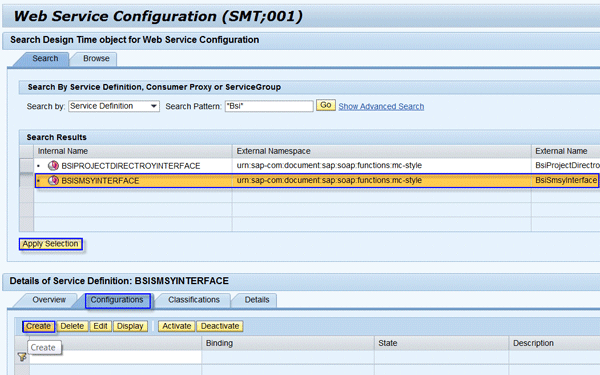Click the Edit button
600x375 pixels.
pyautogui.click(x=100, y=326)
